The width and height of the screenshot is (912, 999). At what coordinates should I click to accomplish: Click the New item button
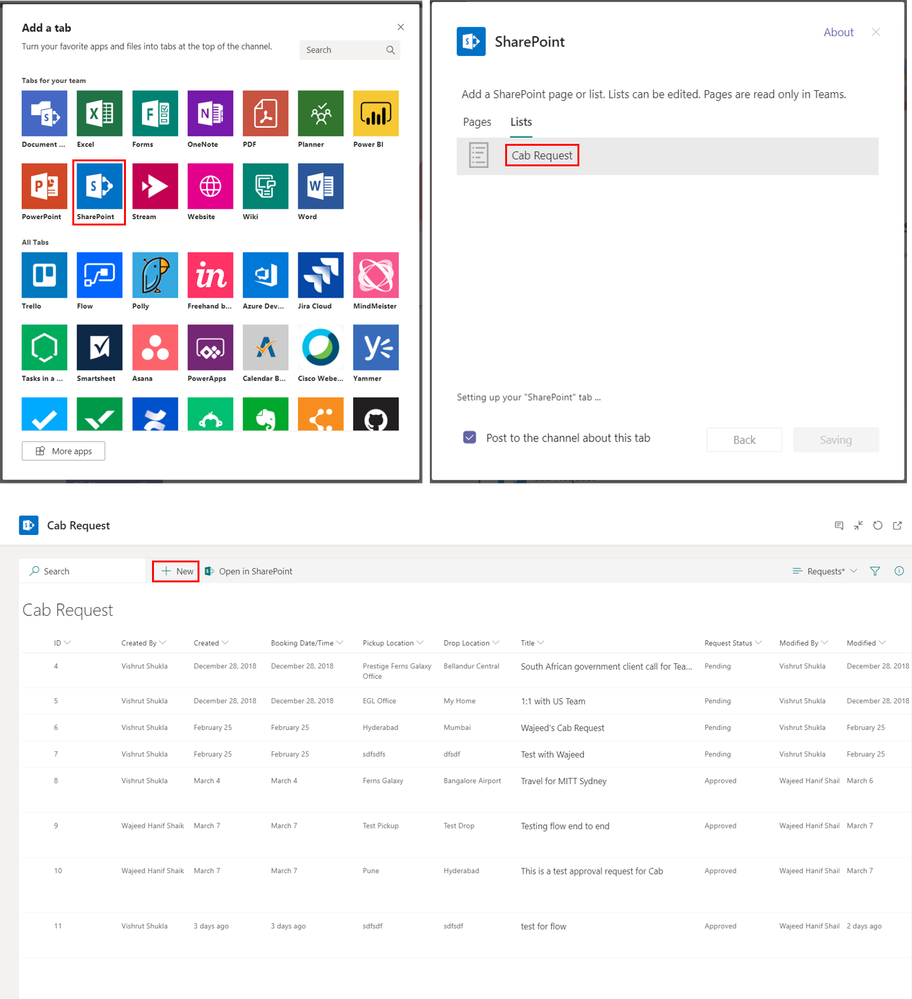176,571
